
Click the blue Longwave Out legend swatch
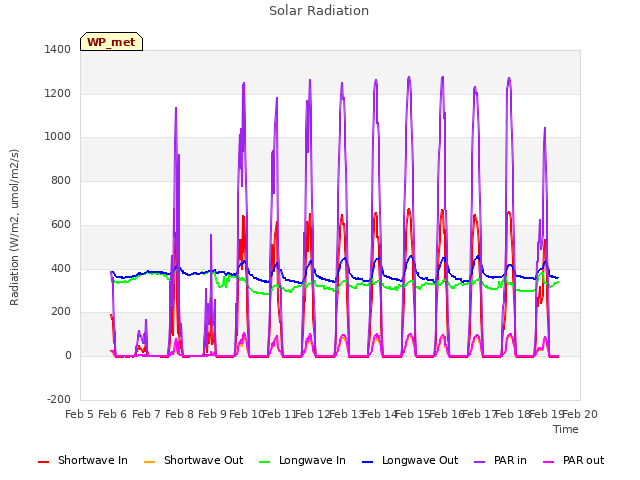point(367,462)
